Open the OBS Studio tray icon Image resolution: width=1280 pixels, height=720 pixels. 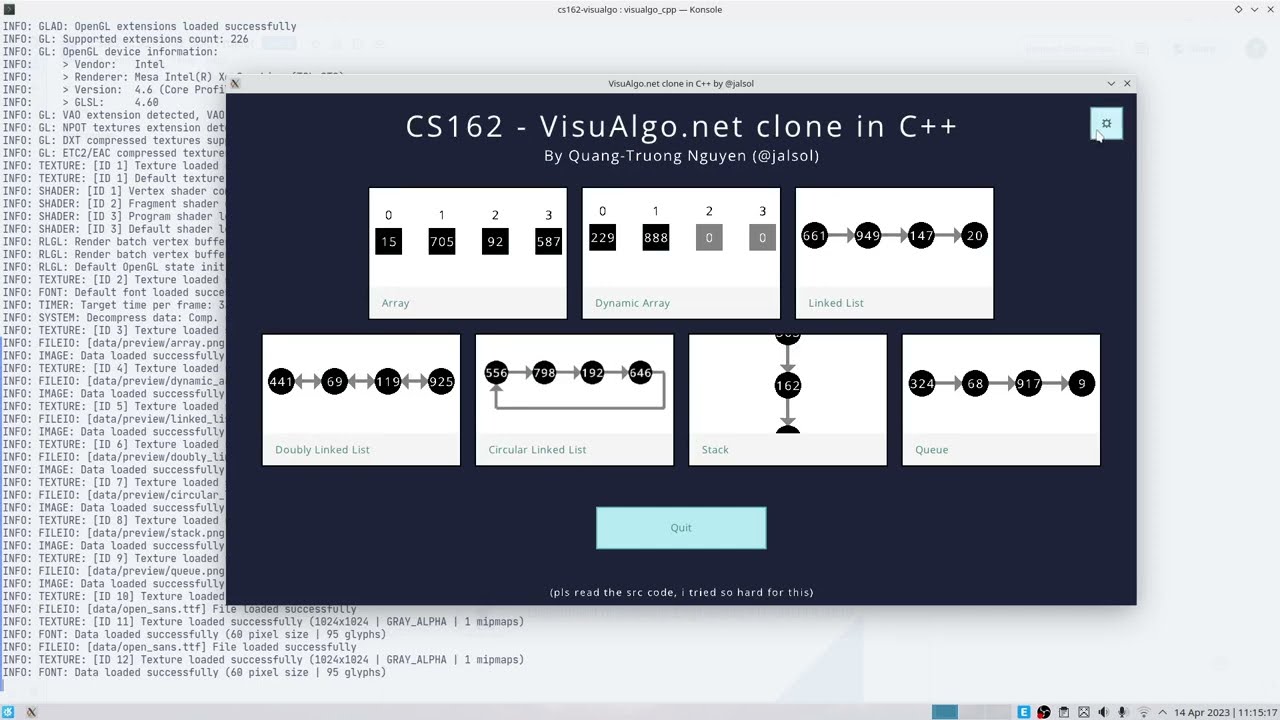1044,712
